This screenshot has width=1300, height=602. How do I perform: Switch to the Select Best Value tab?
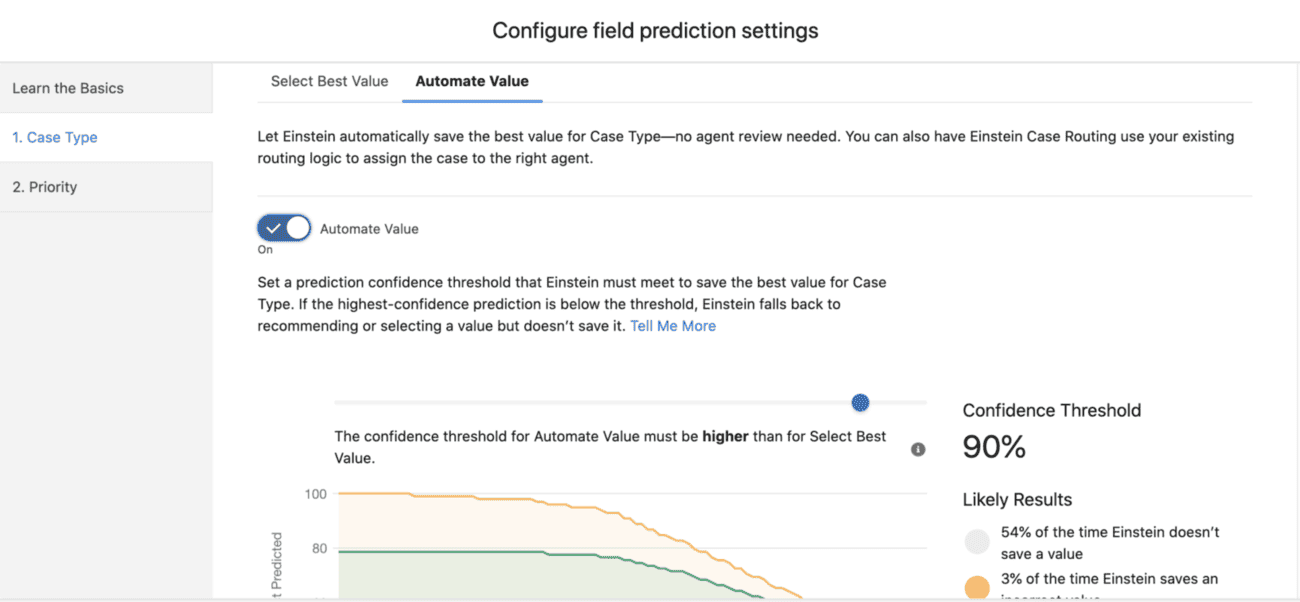[329, 81]
